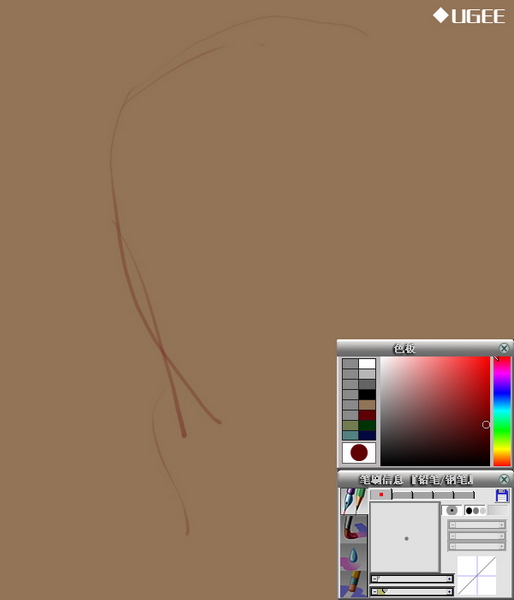Click the round brush tip shape icon
This screenshot has width=514, height=600.
pyautogui.click(x=452, y=510)
